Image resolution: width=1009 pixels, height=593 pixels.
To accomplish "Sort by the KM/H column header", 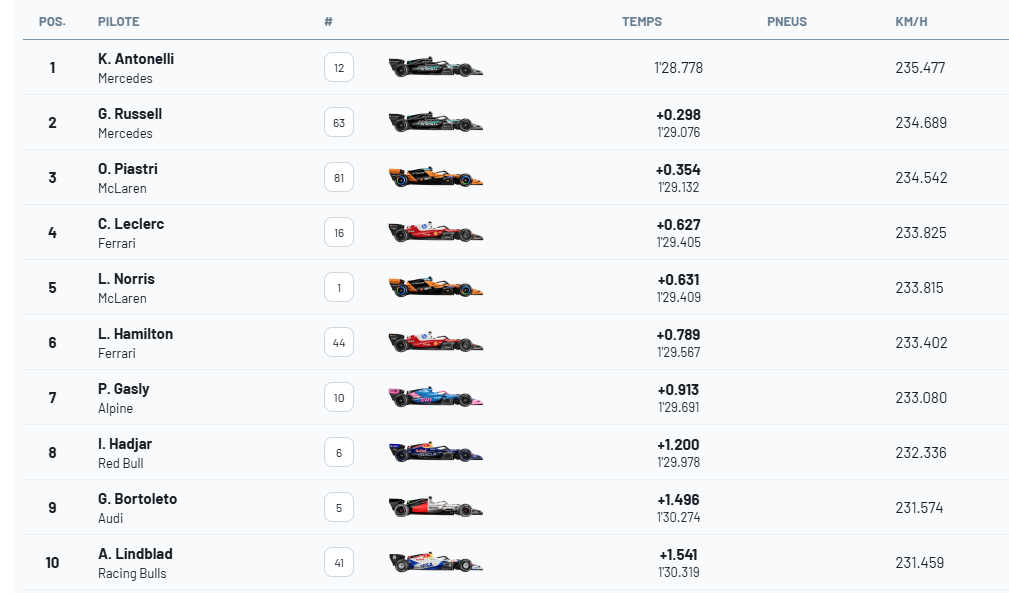I will click(x=912, y=22).
